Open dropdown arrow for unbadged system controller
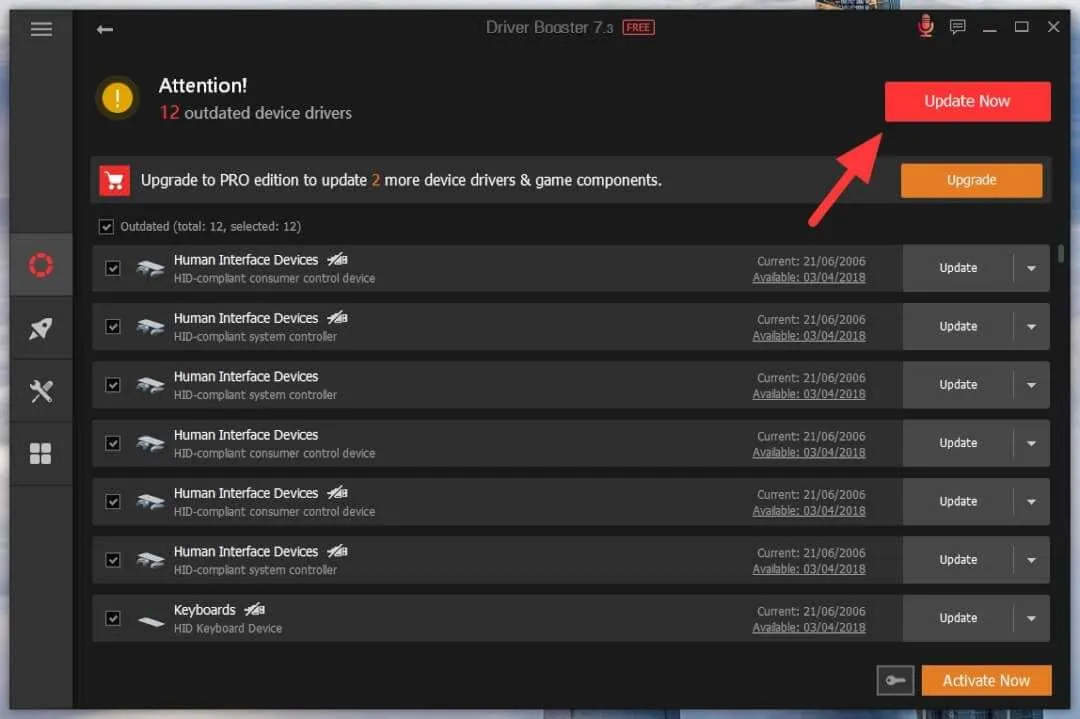The image size is (1080, 719). point(1031,385)
